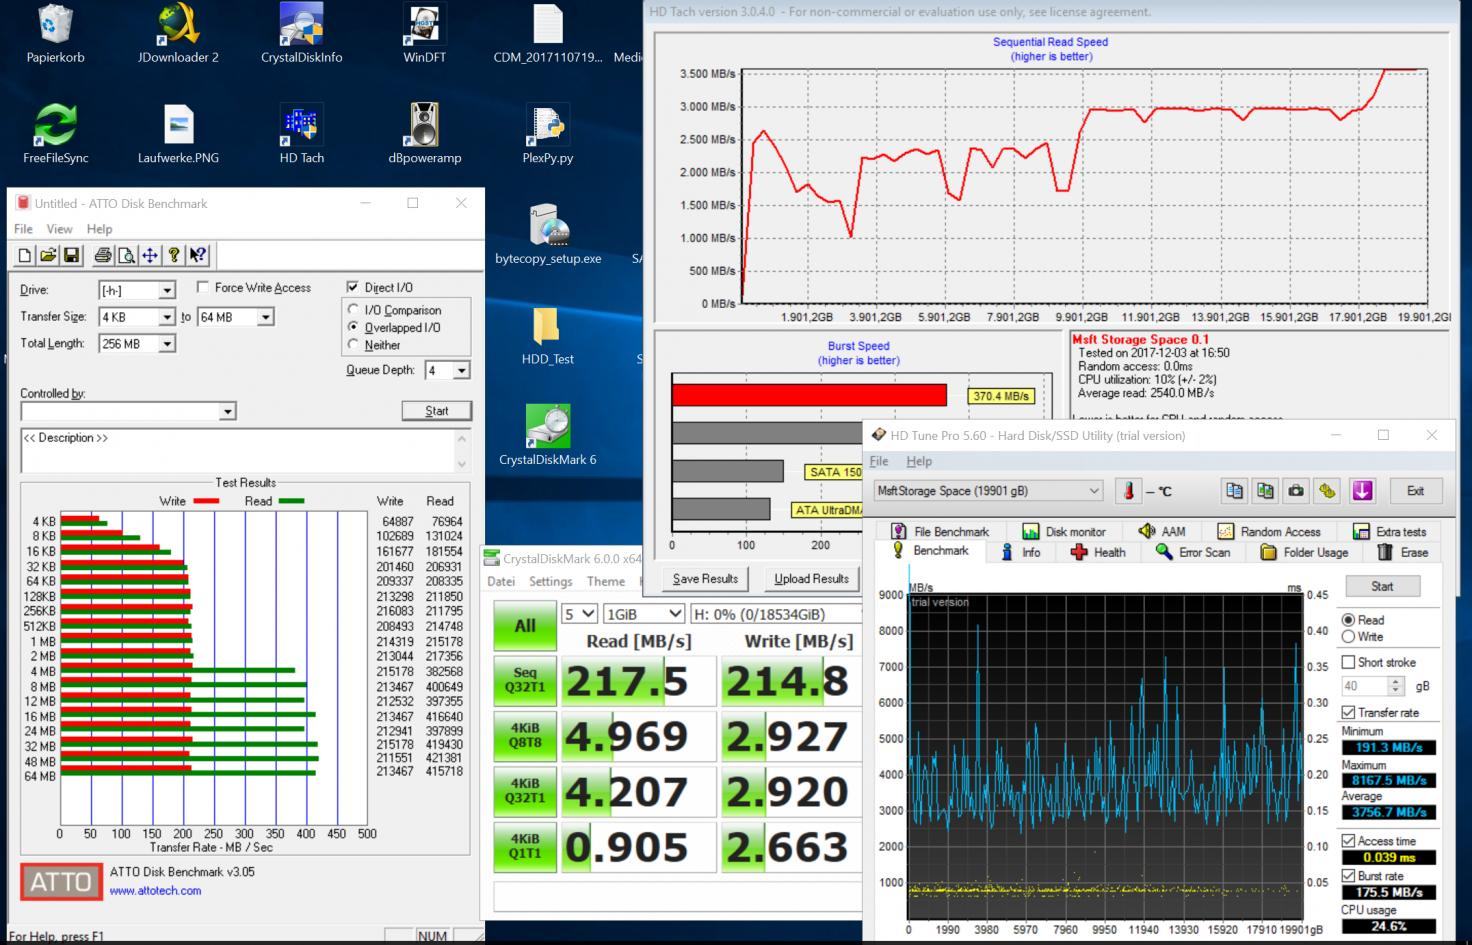Select I/O Comparison radio option

coord(353,310)
